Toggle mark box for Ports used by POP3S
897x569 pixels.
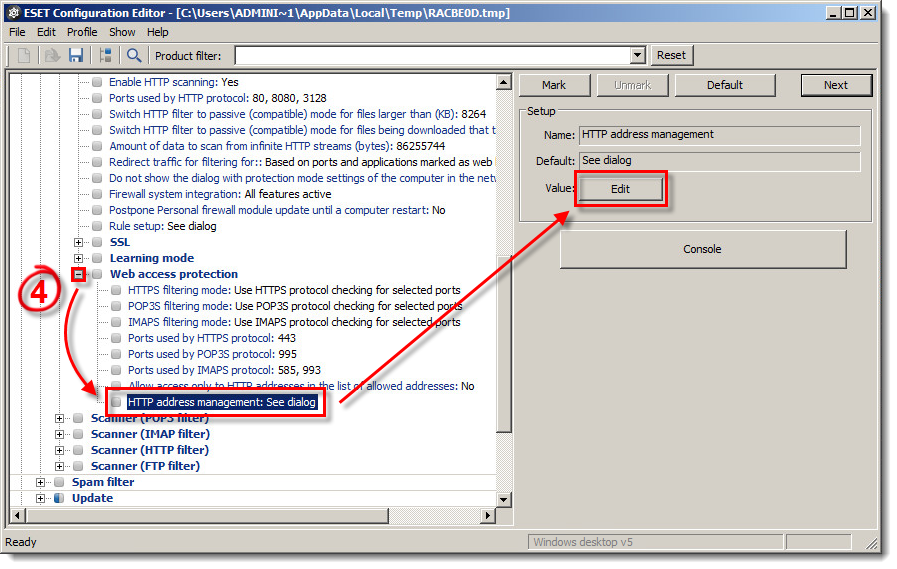click(116, 354)
